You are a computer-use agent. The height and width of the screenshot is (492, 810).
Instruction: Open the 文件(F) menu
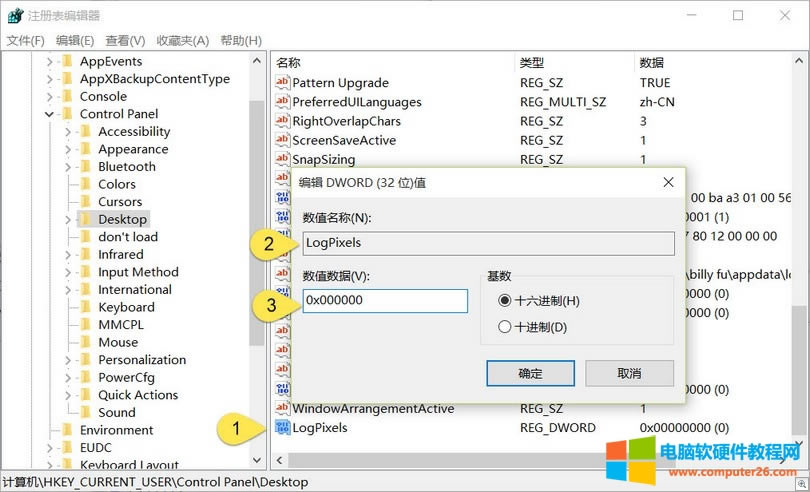pyautogui.click(x=25, y=40)
